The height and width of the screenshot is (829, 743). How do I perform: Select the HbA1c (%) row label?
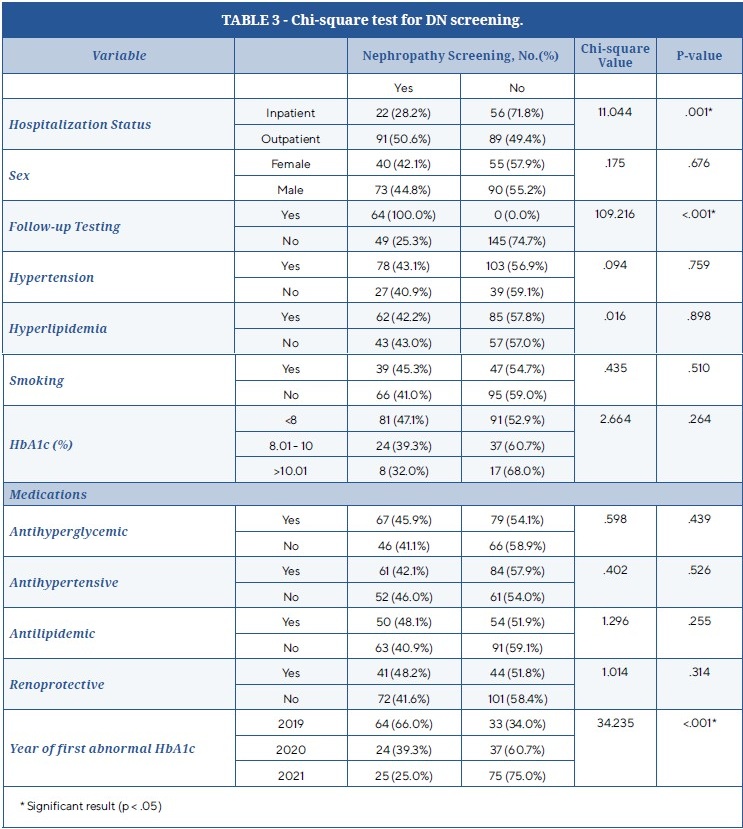(x=40, y=444)
